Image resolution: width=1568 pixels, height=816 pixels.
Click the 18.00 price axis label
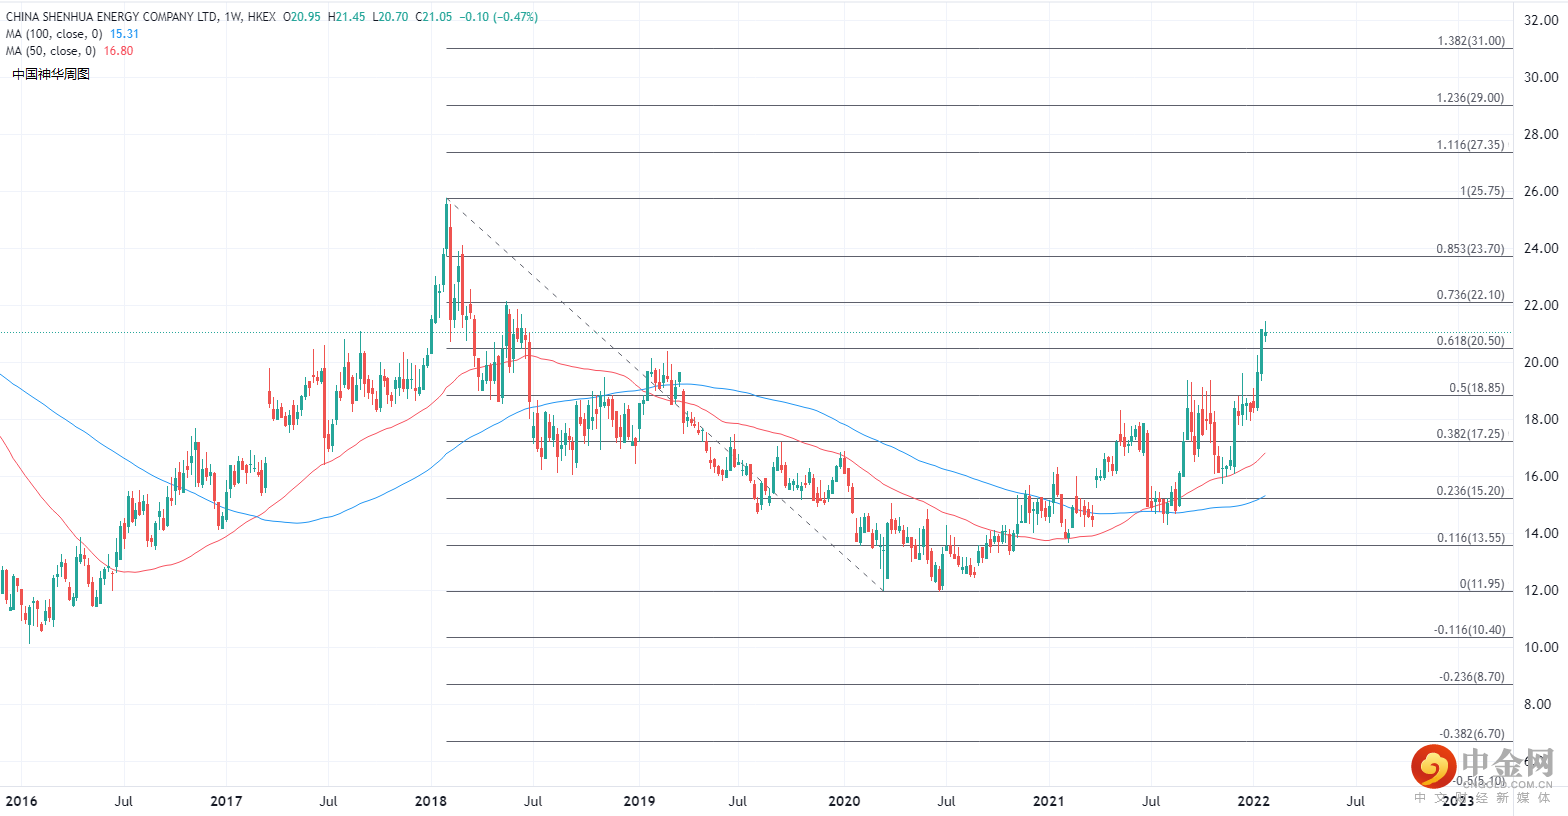tap(1541, 419)
